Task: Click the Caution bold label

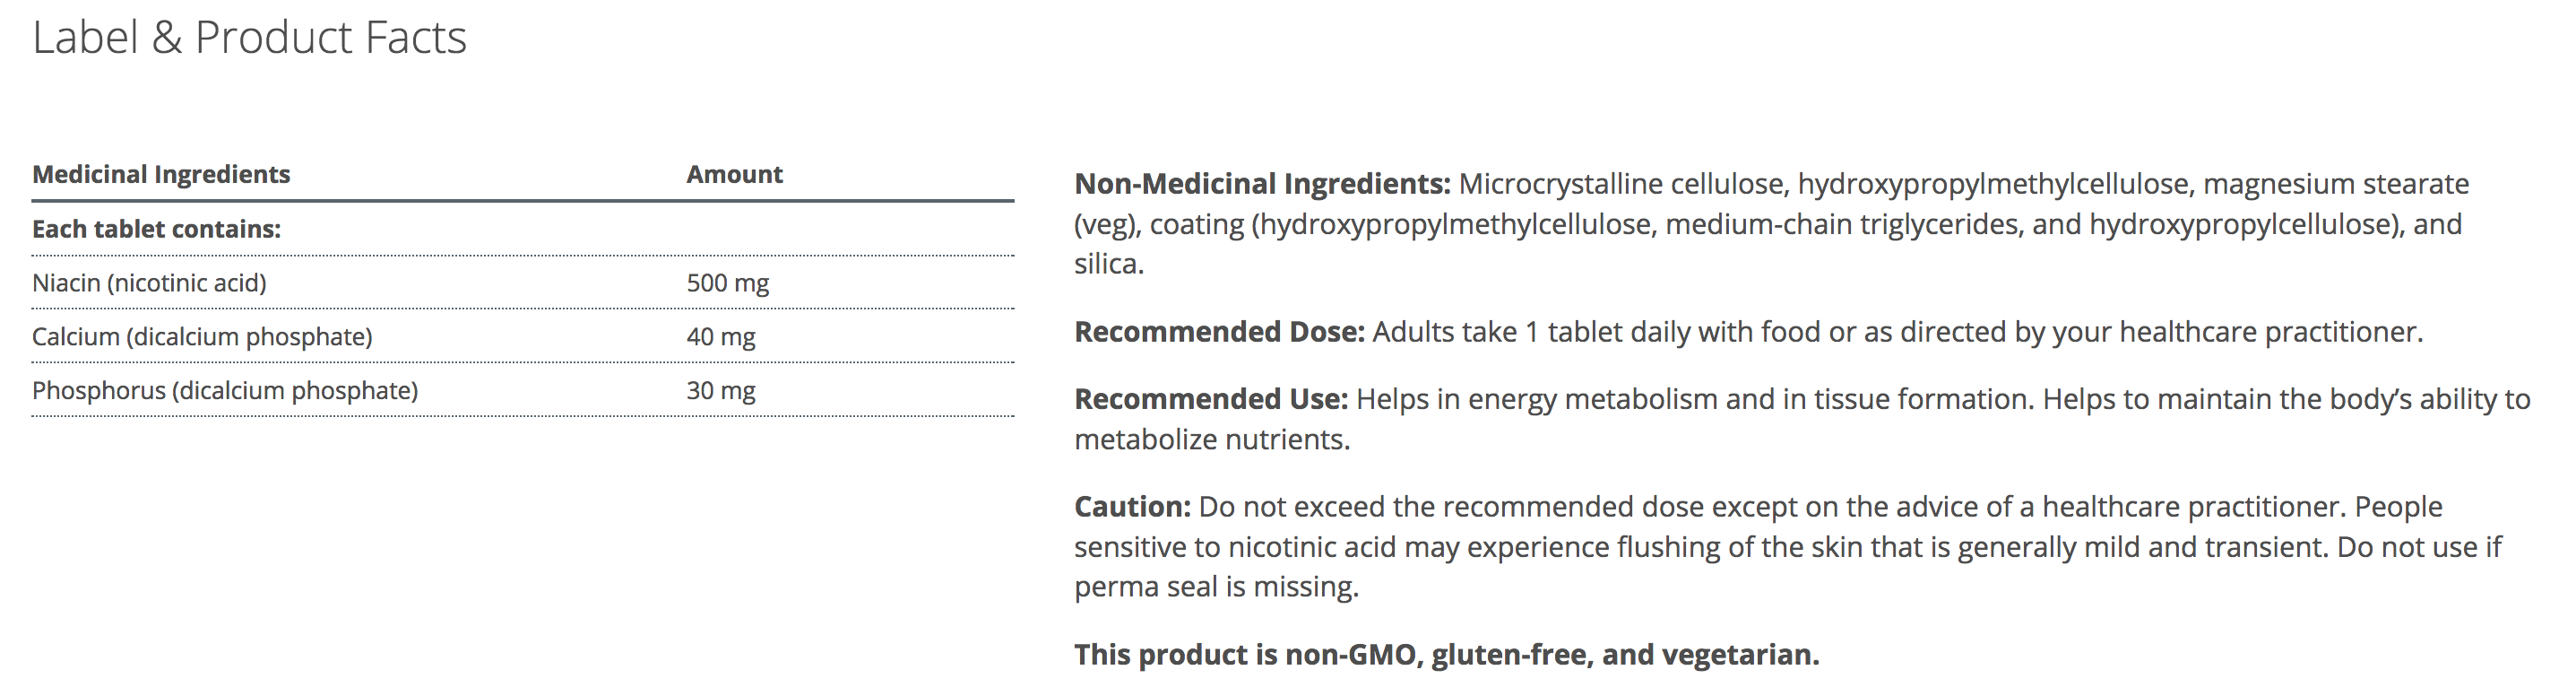Action: (1132, 507)
